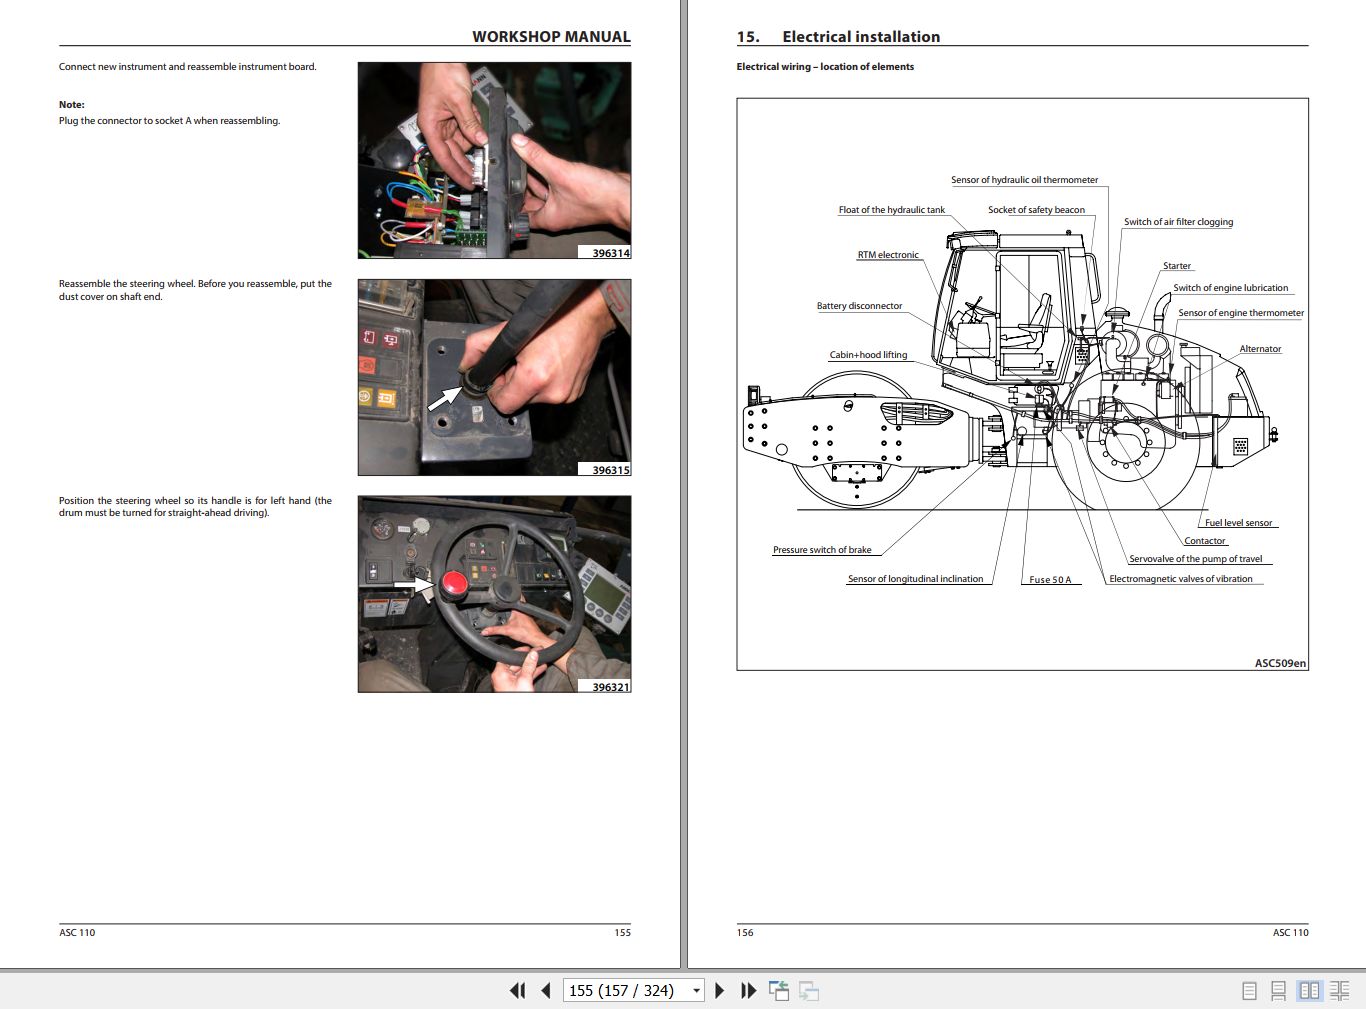Screen dimensions: 1366x1009
Task: Go to the previous page
Action: pyautogui.click(x=545, y=990)
